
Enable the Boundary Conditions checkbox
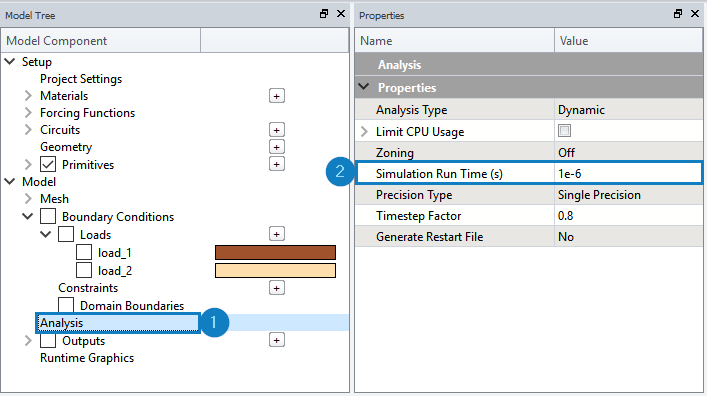48,216
